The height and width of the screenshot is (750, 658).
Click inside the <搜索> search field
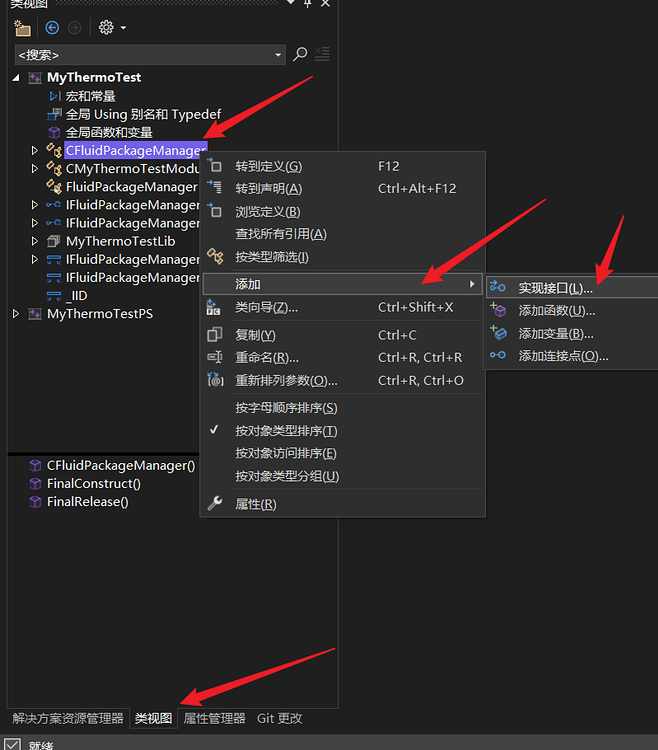140,56
